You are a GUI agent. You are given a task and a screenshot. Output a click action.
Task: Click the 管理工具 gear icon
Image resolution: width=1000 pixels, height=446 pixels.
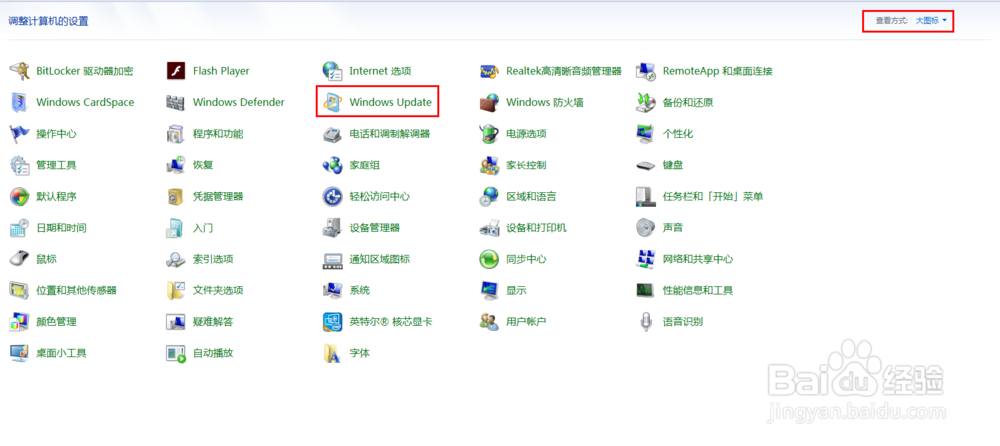click(x=20, y=165)
